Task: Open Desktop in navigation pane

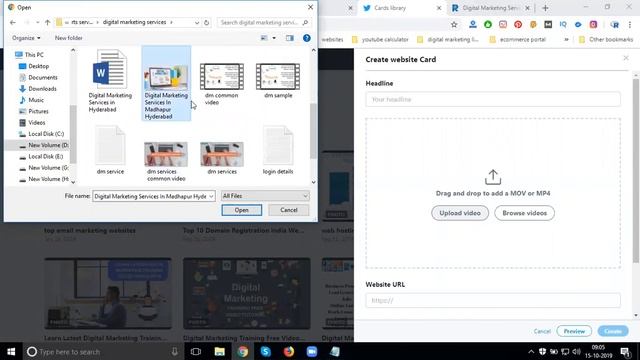Action: point(34,66)
